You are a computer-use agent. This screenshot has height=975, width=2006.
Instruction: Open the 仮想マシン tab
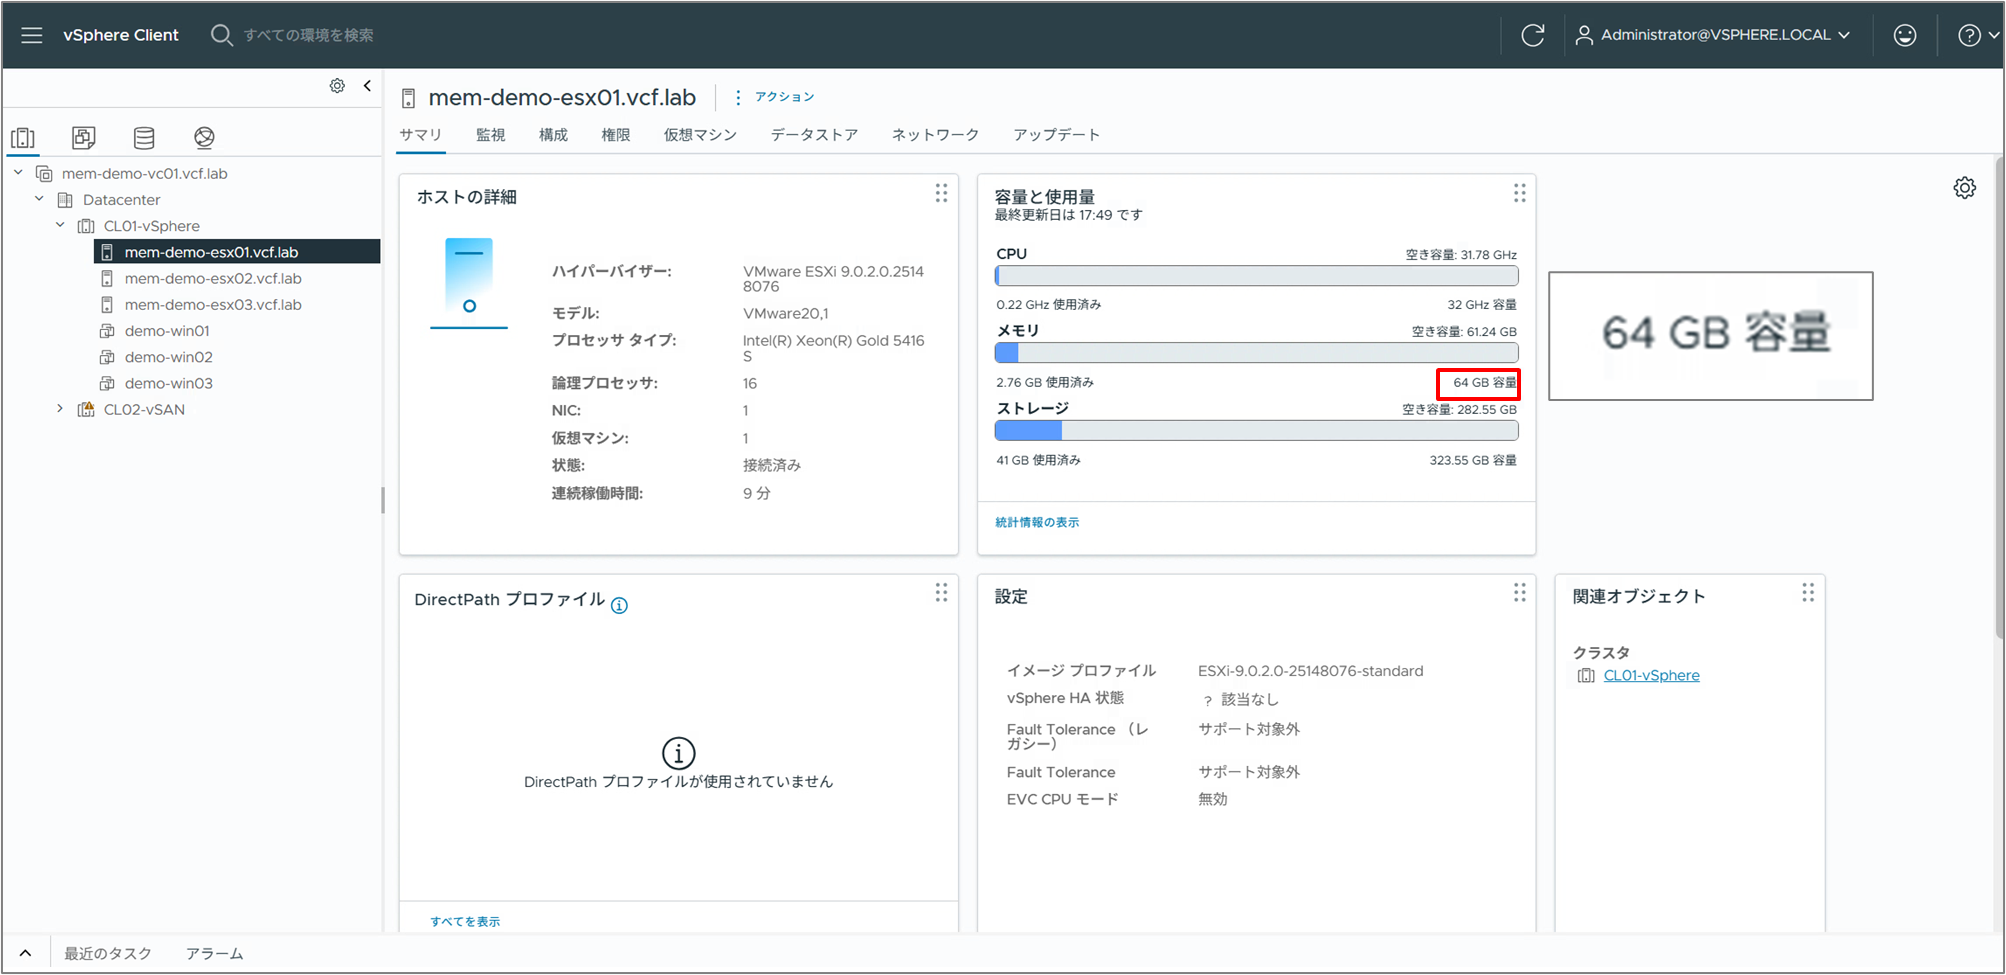(x=700, y=135)
